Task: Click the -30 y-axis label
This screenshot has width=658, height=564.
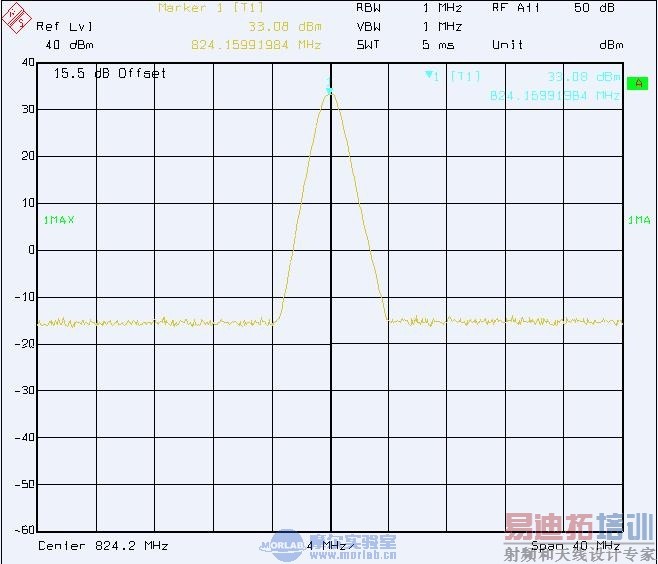Action: pyautogui.click(x=25, y=390)
